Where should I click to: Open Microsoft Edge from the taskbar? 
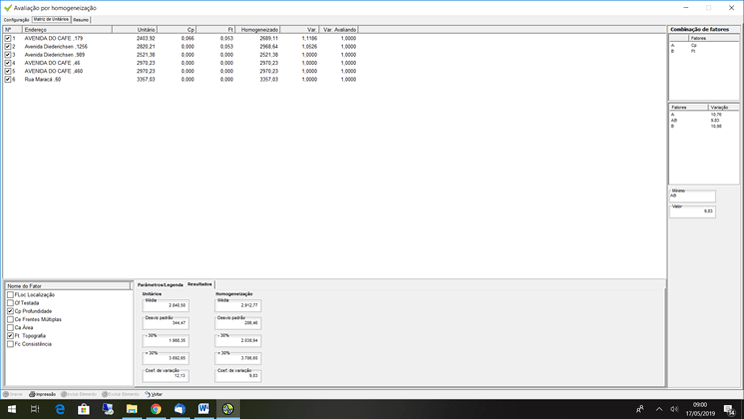pyautogui.click(x=60, y=409)
